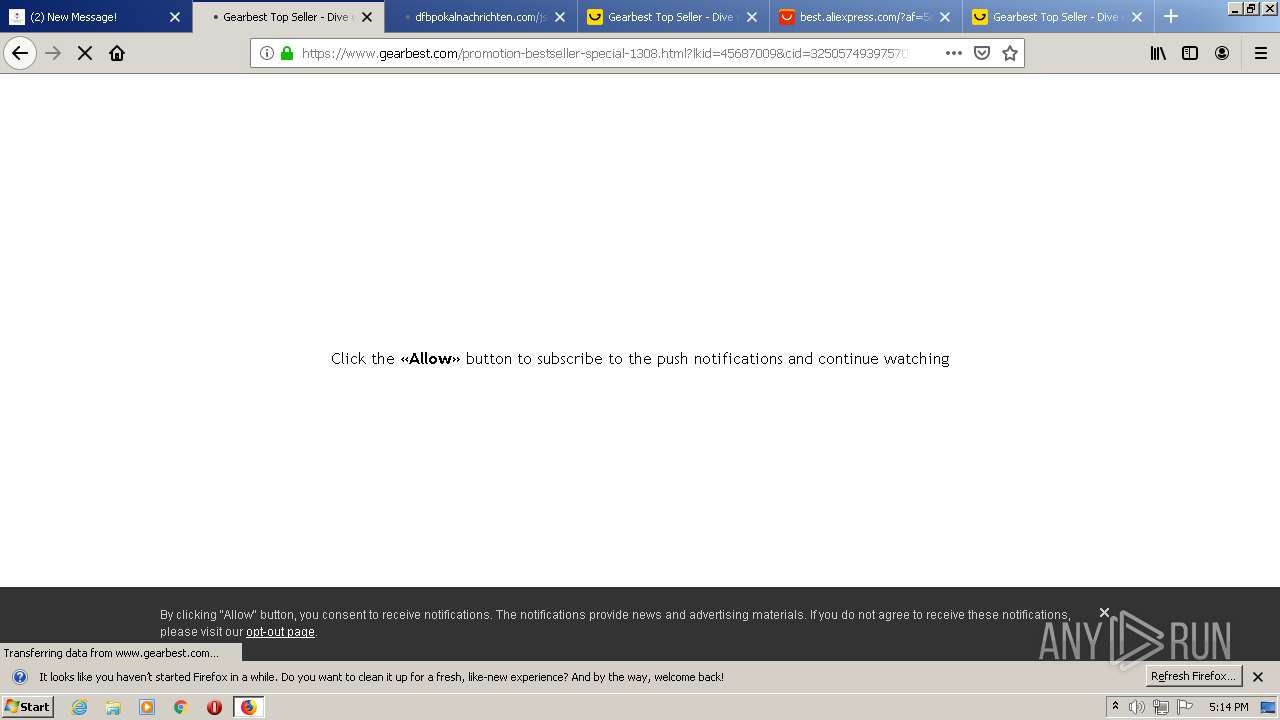
Task: Open the Action Center flag icon
Action: tap(1185, 707)
